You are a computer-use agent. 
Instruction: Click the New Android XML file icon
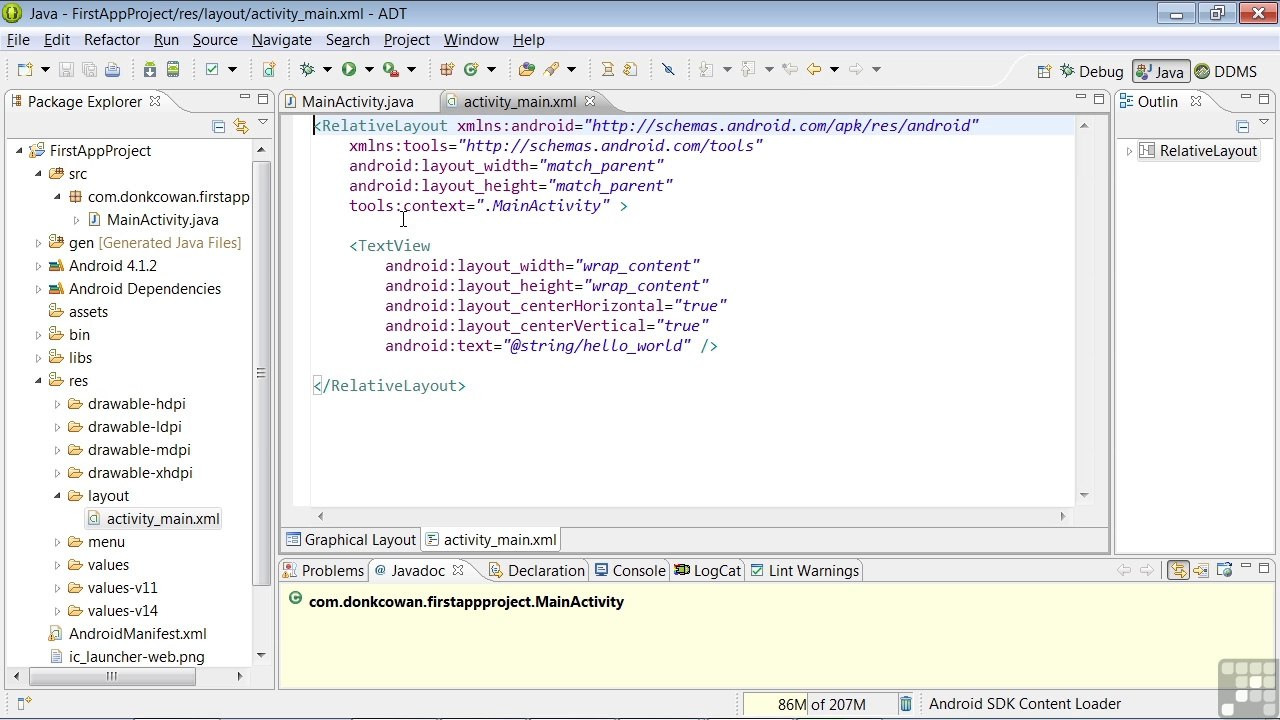[x=269, y=69]
